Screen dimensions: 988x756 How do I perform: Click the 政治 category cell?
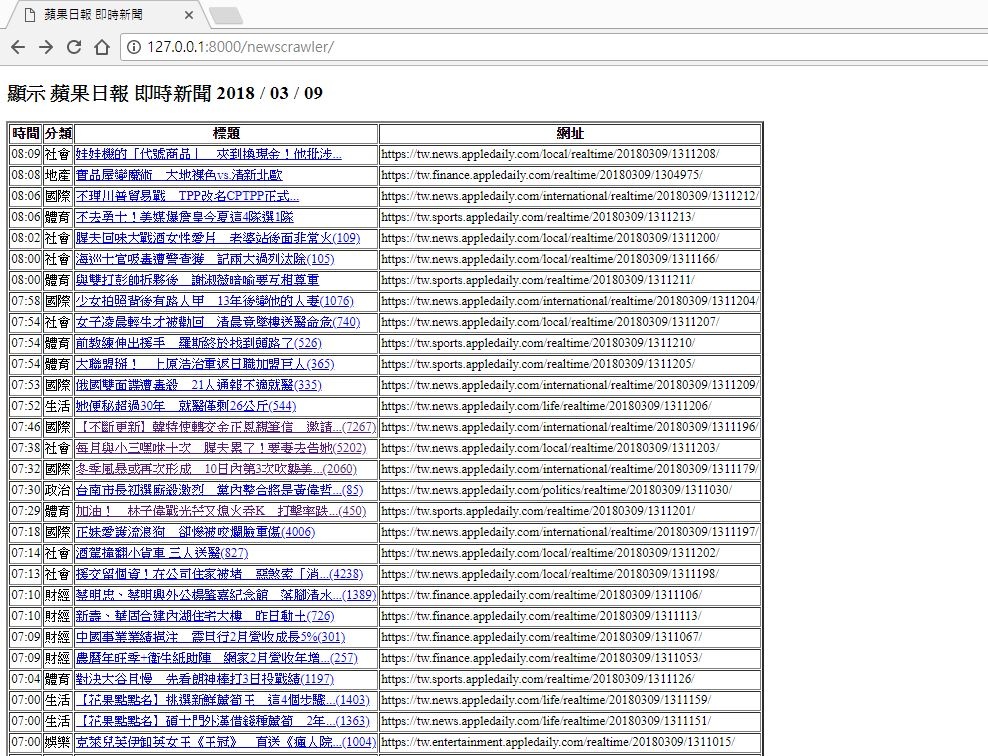click(x=58, y=490)
